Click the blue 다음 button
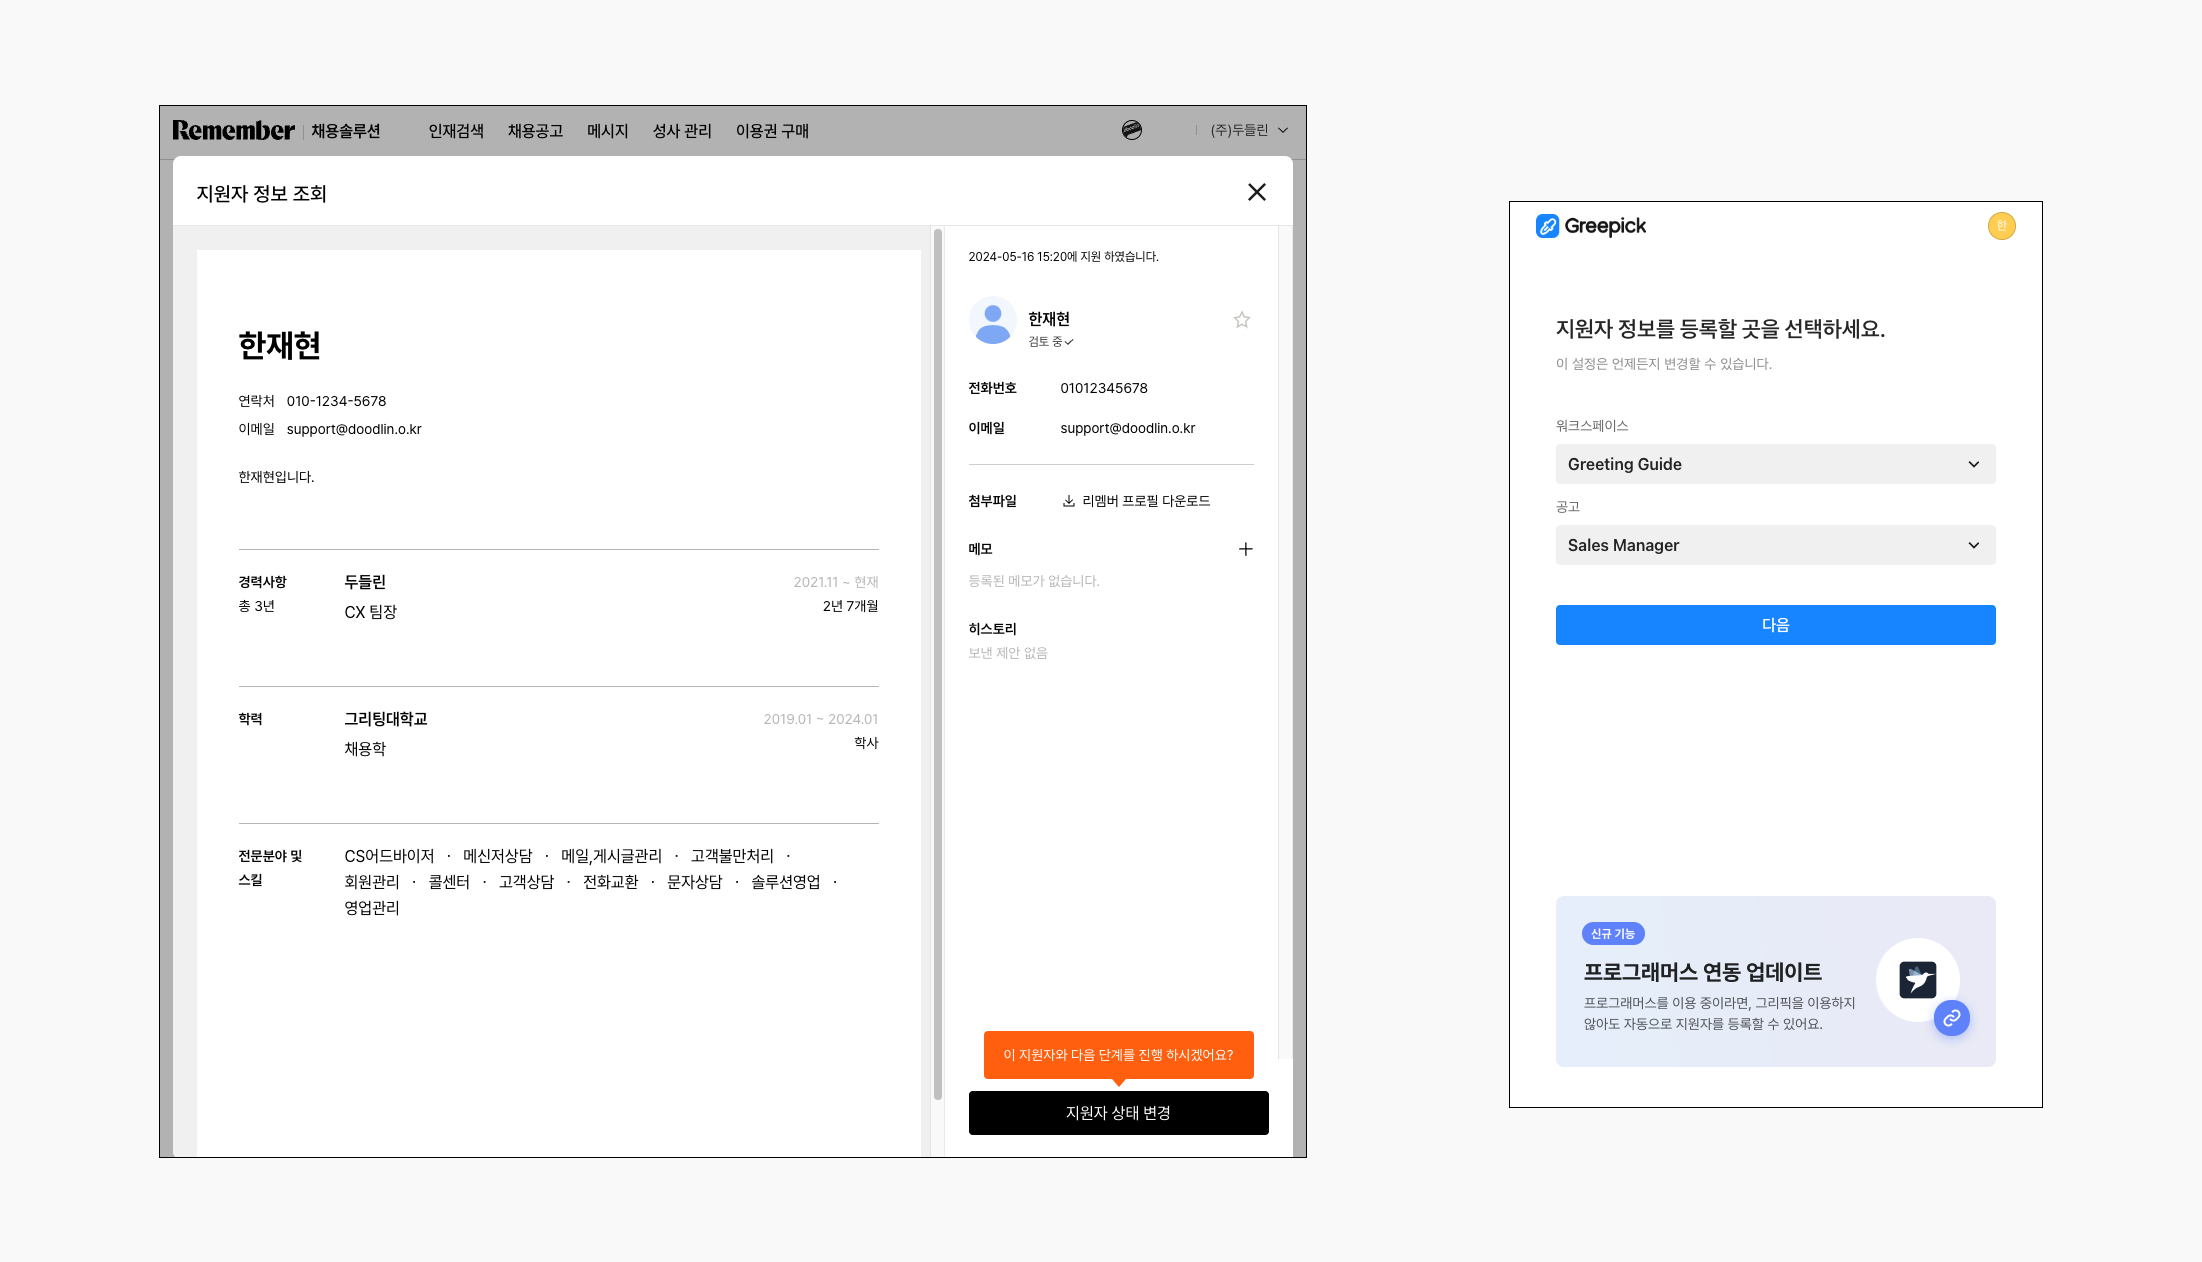Viewport: 2202px width, 1262px height. (1776, 625)
